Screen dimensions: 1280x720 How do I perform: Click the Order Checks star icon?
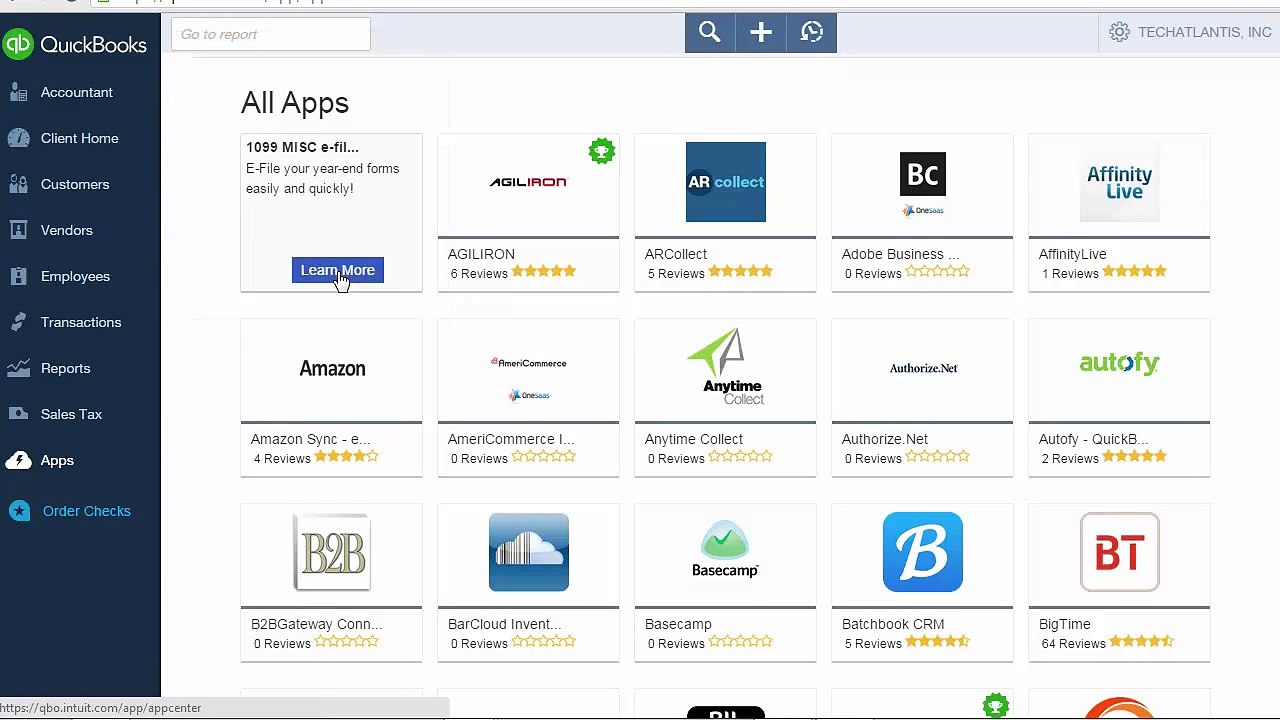[x=19, y=511]
